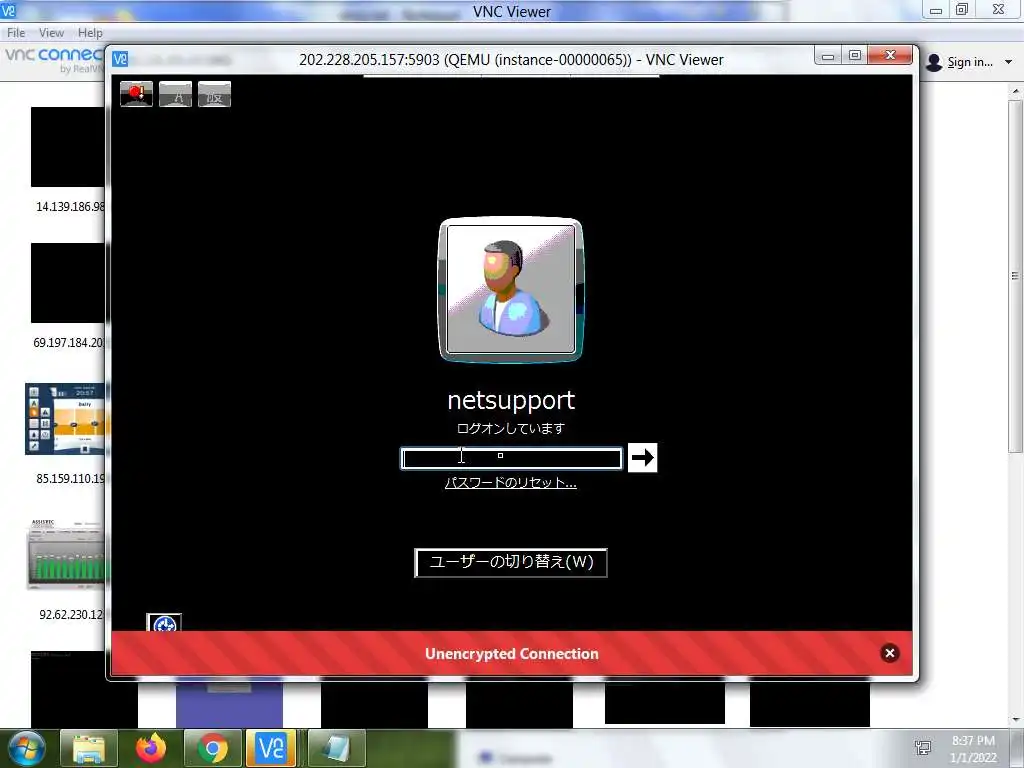
Task: Minimize the QEMU VNC session window
Action: pos(827,56)
